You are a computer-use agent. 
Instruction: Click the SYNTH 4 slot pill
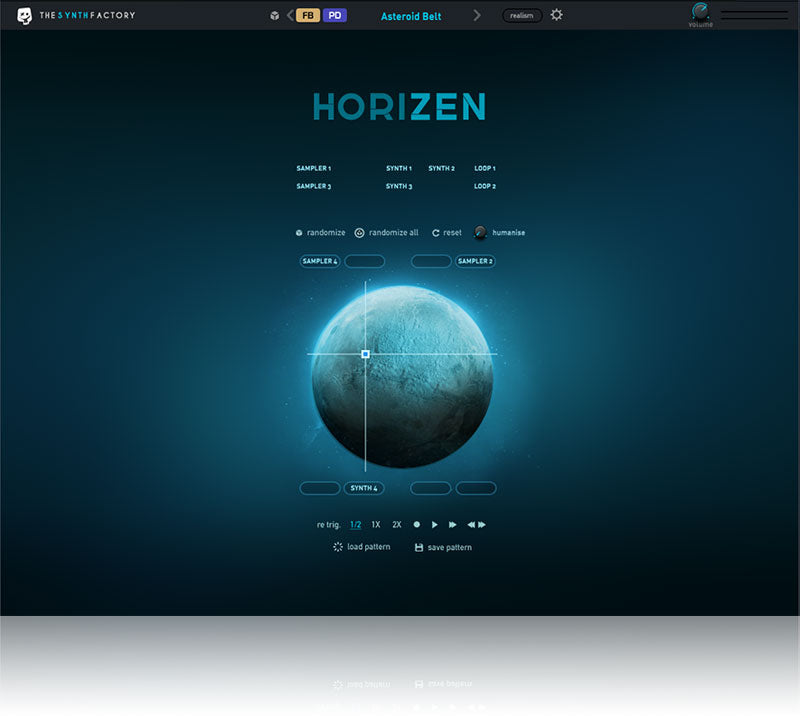364,488
